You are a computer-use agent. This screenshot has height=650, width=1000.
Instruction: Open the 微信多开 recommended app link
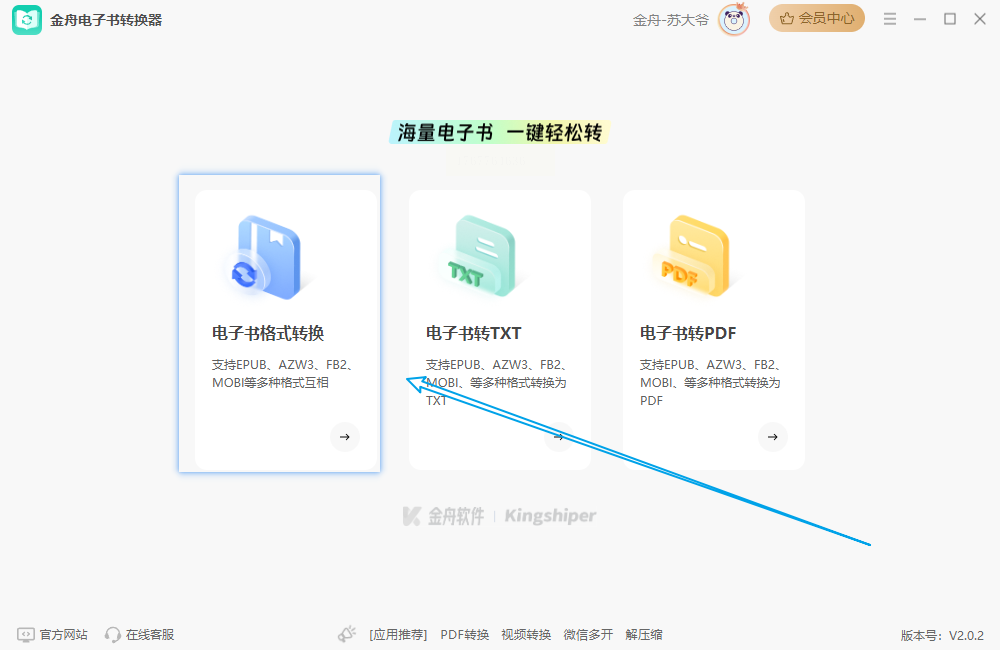click(x=588, y=635)
